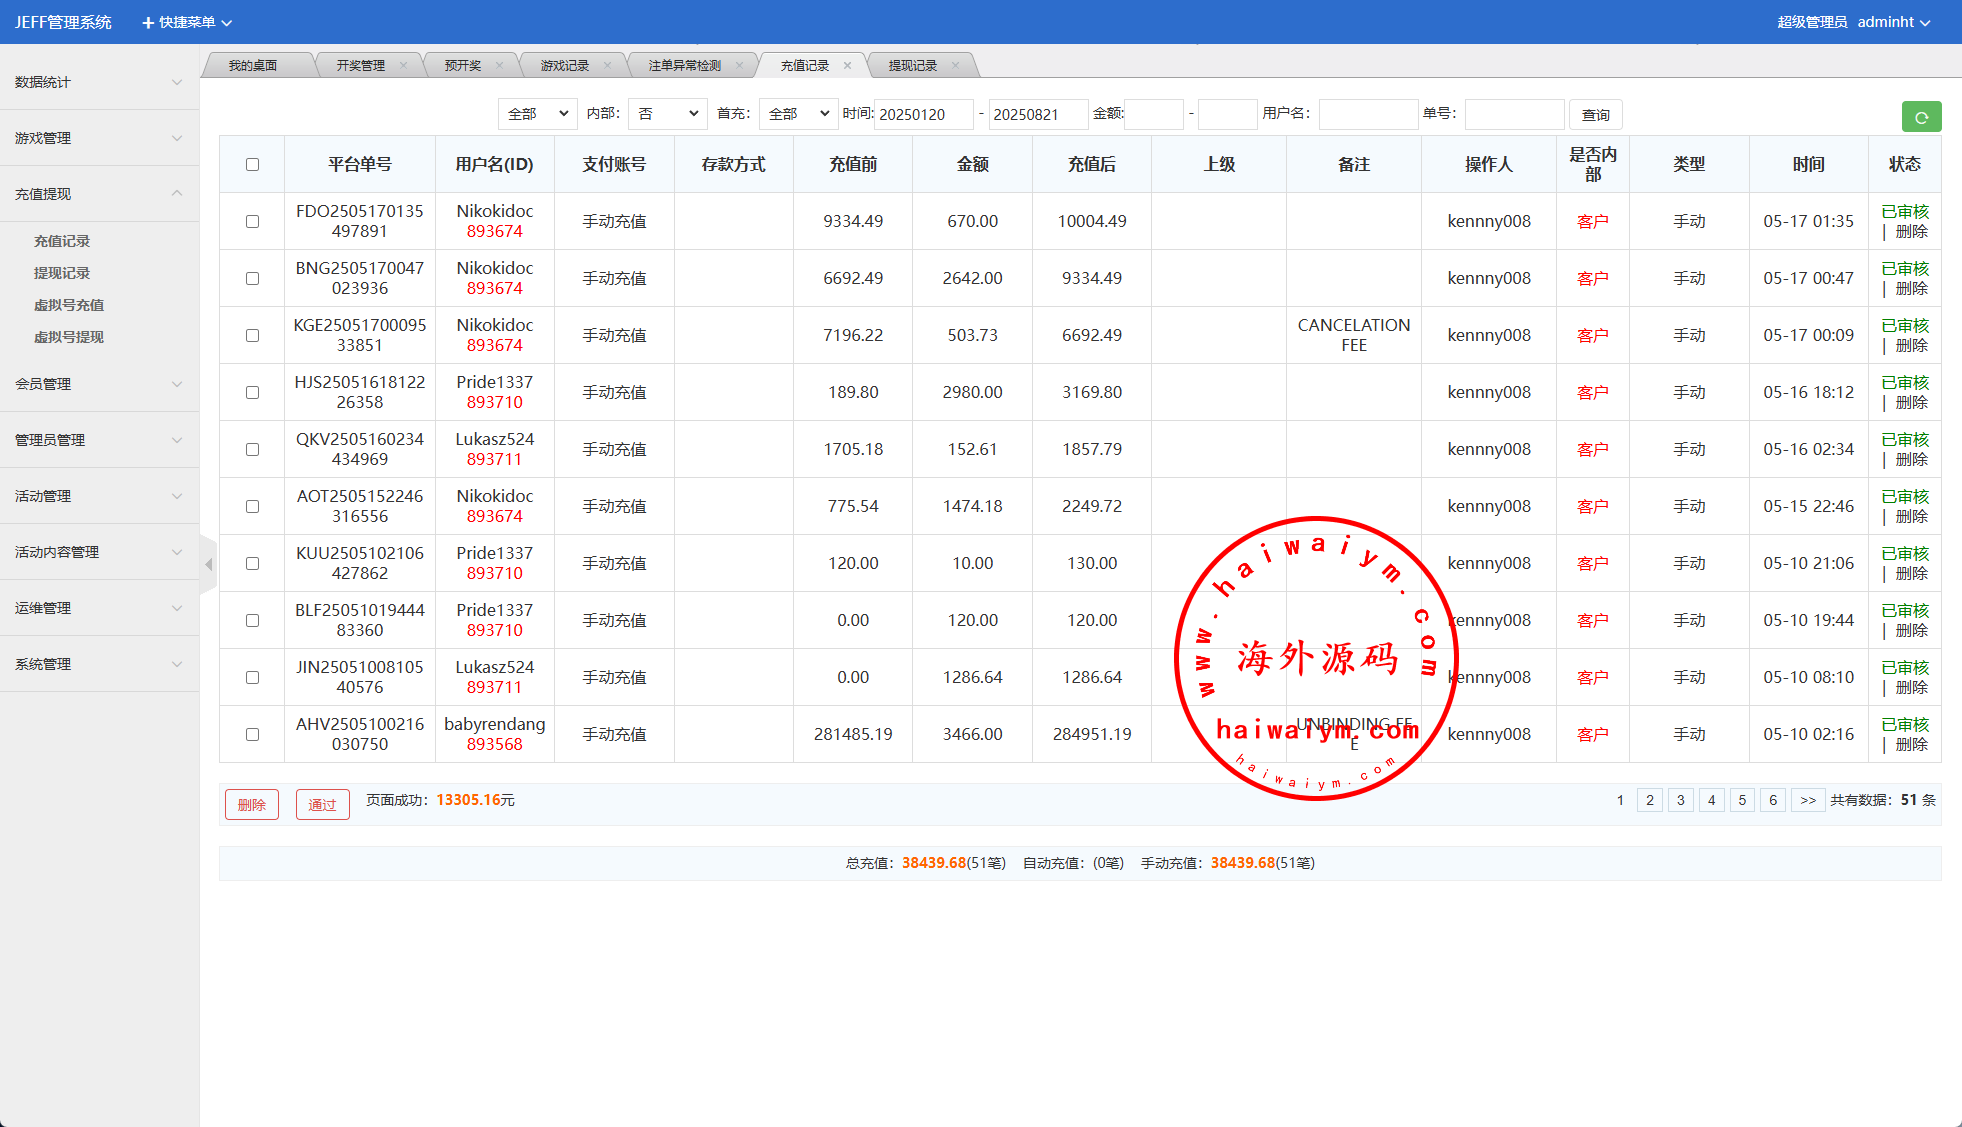Collapse sidebar using the left arrow handle
Screen dimensions: 1962x1127
click(208, 565)
